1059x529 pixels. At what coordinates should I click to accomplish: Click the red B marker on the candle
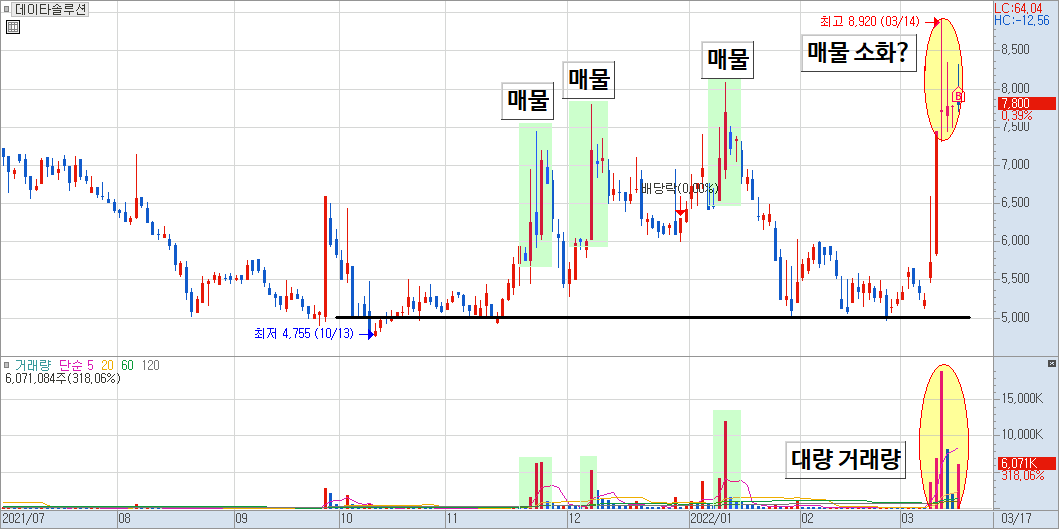pyautogui.click(x=958, y=96)
